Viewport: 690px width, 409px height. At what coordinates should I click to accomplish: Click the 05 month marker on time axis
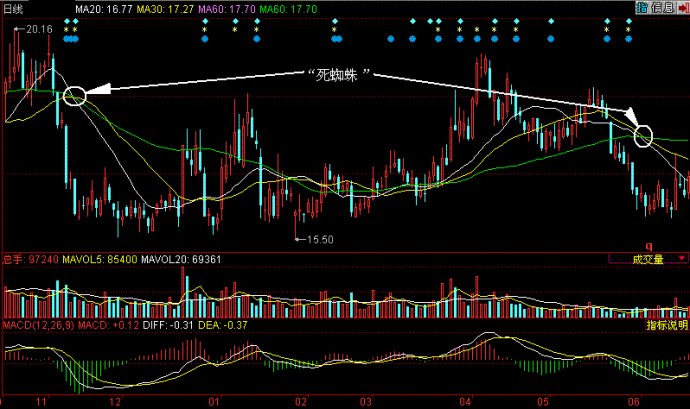(543, 402)
